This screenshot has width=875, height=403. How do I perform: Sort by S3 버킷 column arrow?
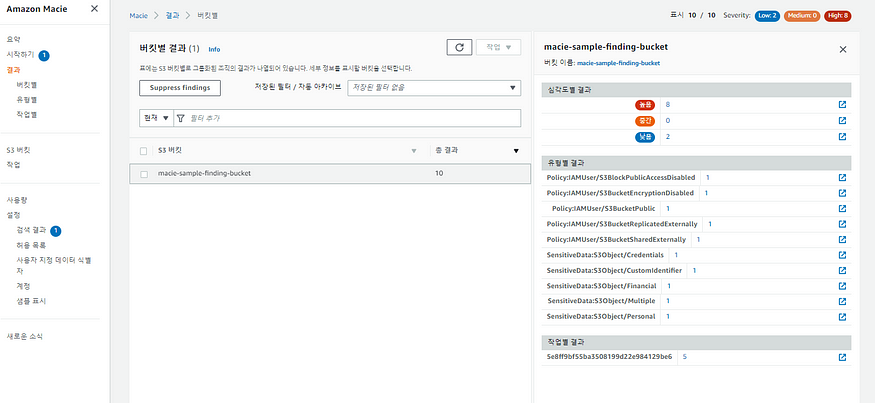coord(414,151)
